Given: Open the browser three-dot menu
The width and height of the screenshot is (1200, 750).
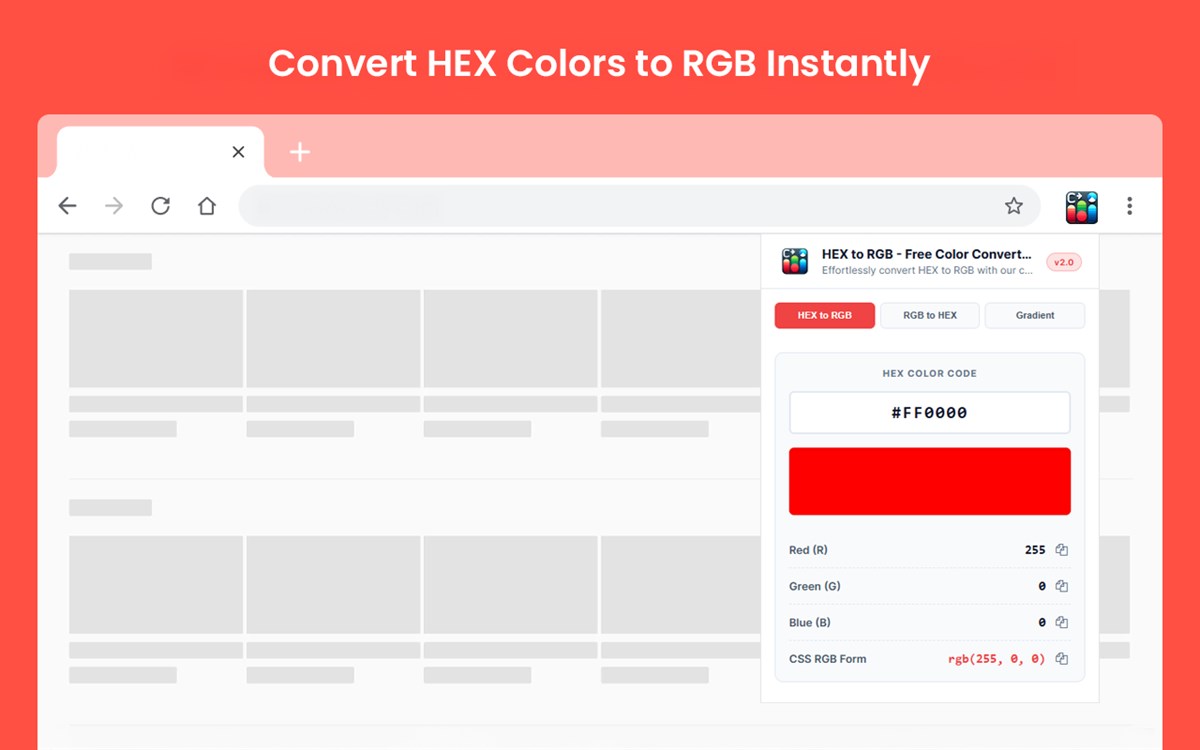Looking at the screenshot, I should tap(1129, 206).
